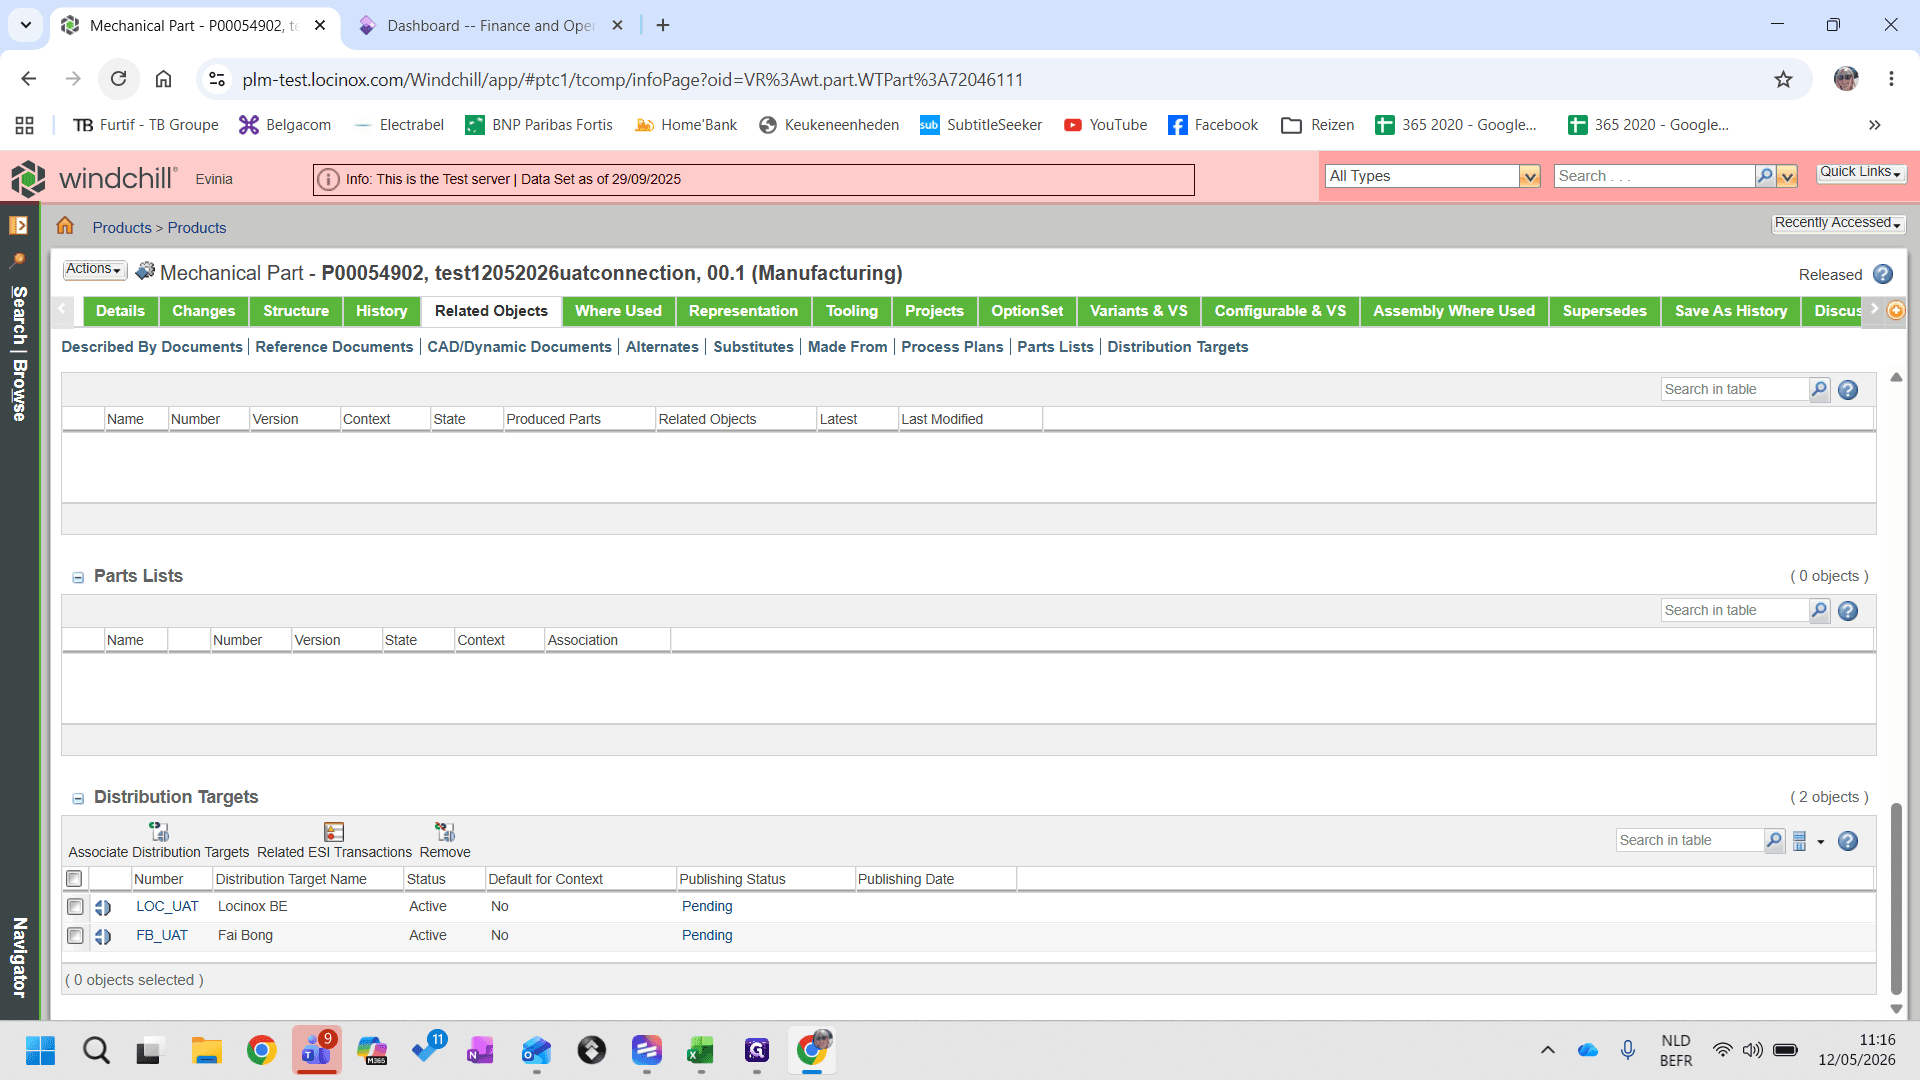This screenshot has width=1920, height=1080.
Task: Open the History tab
Action: tap(382, 311)
